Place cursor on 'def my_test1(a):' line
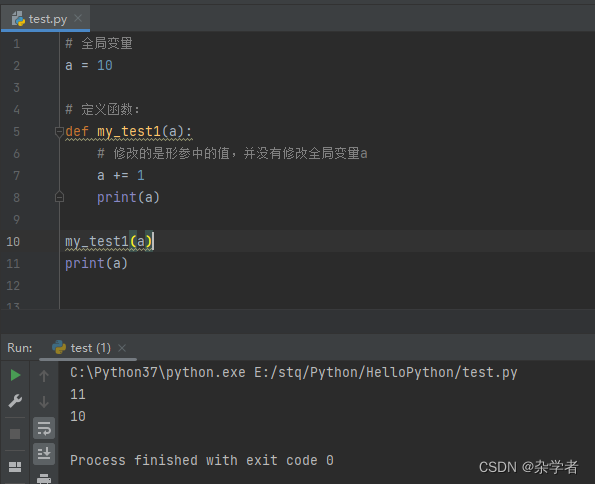The image size is (595, 484). (x=129, y=132)
